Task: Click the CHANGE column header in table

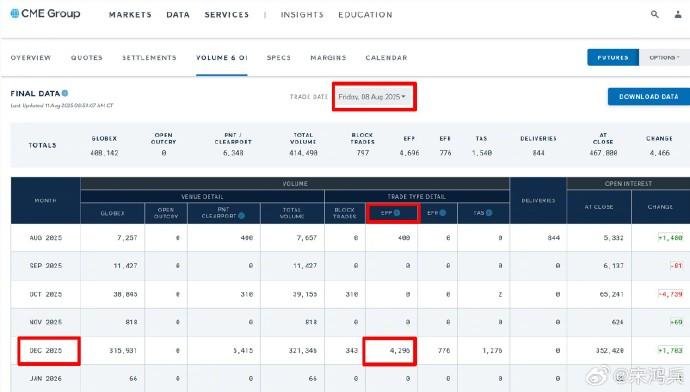Action: pos(660,207)
